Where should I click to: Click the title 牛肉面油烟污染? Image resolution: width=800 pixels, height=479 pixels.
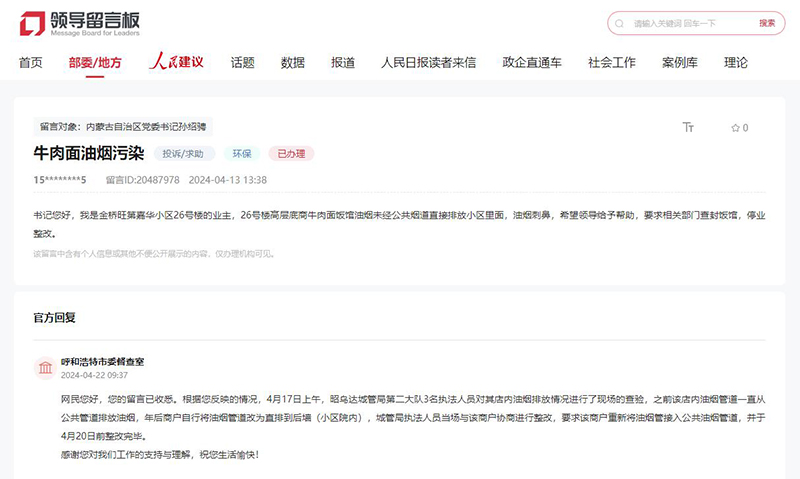tap(89, 153)
